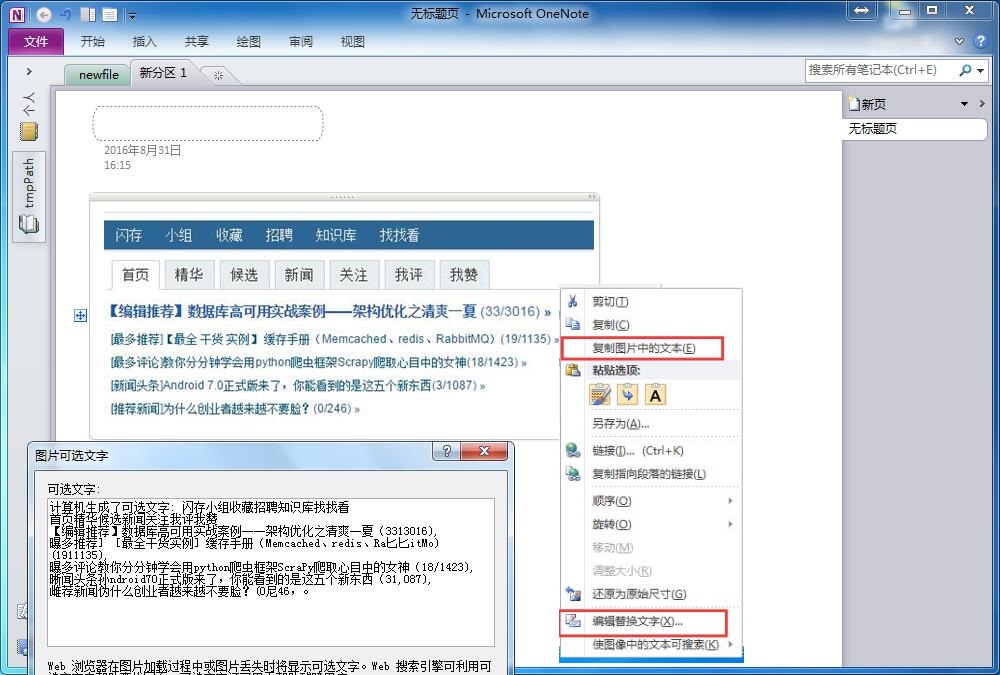Expand the 旋转(O) submenu
Screen dimensions: 1000x675
point(651,524)
